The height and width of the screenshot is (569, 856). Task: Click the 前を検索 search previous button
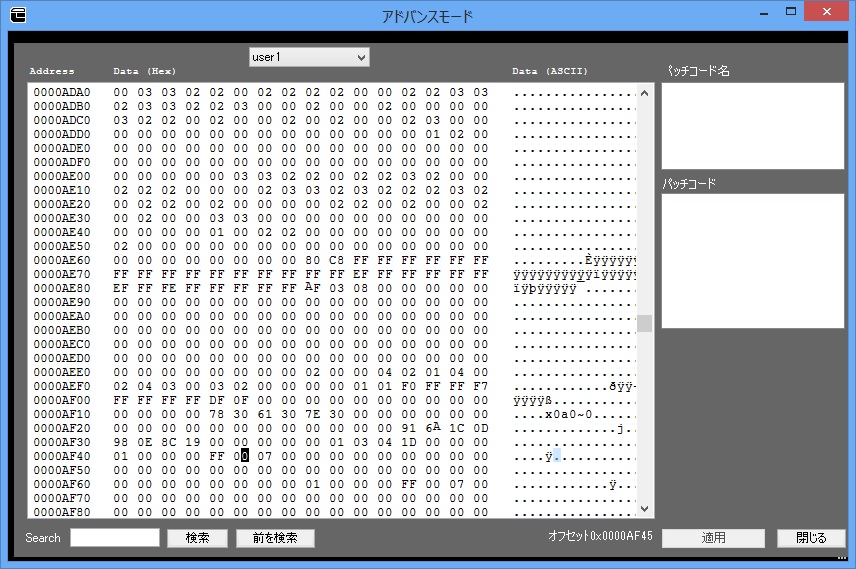[275, 538]
